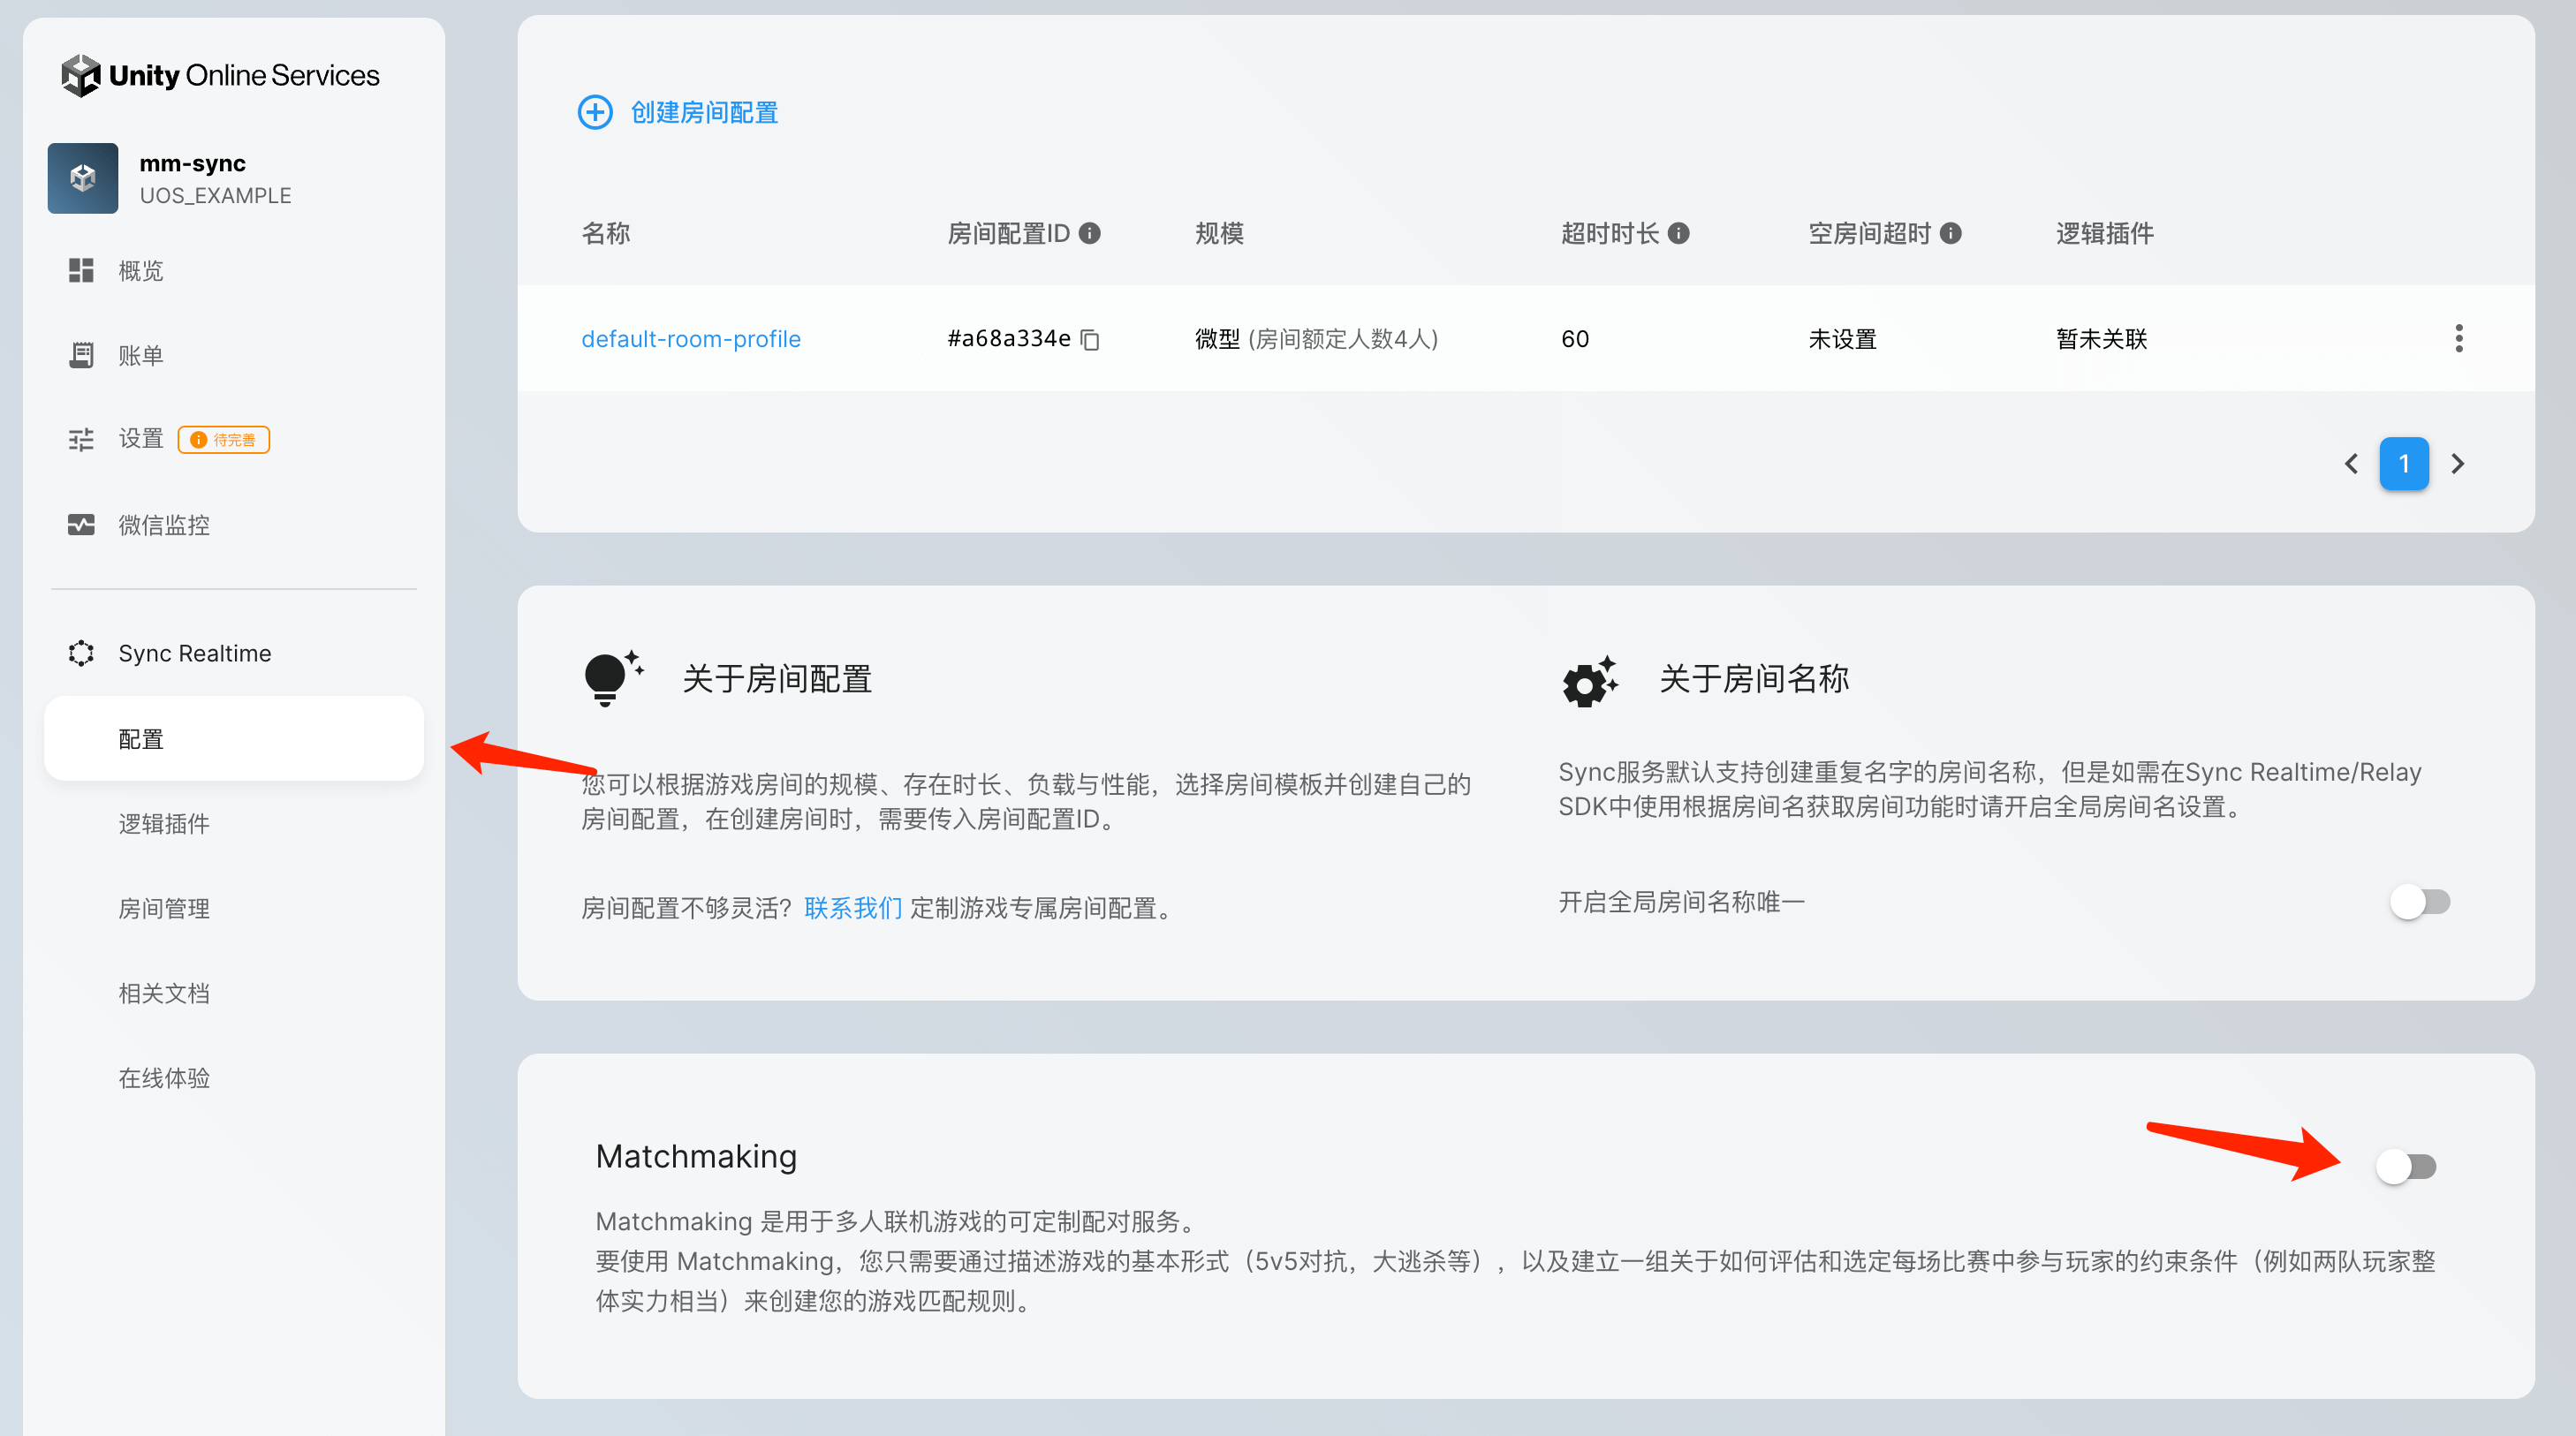Expand the Sync Realtime section
Viewport: 2576px width, 1436px height.
pos(195,653)
